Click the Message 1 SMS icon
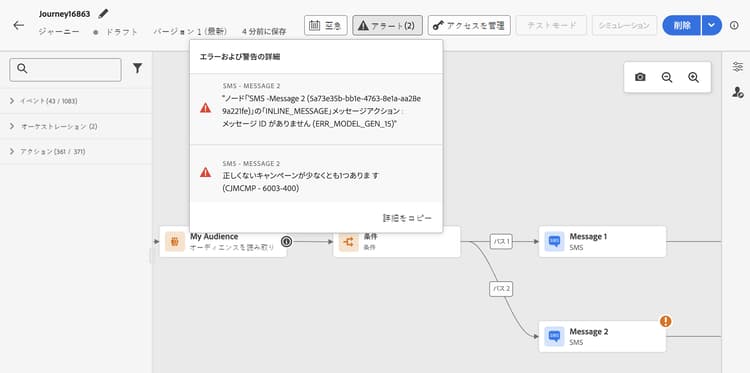 pyautogui.click(x=554, y=241)
